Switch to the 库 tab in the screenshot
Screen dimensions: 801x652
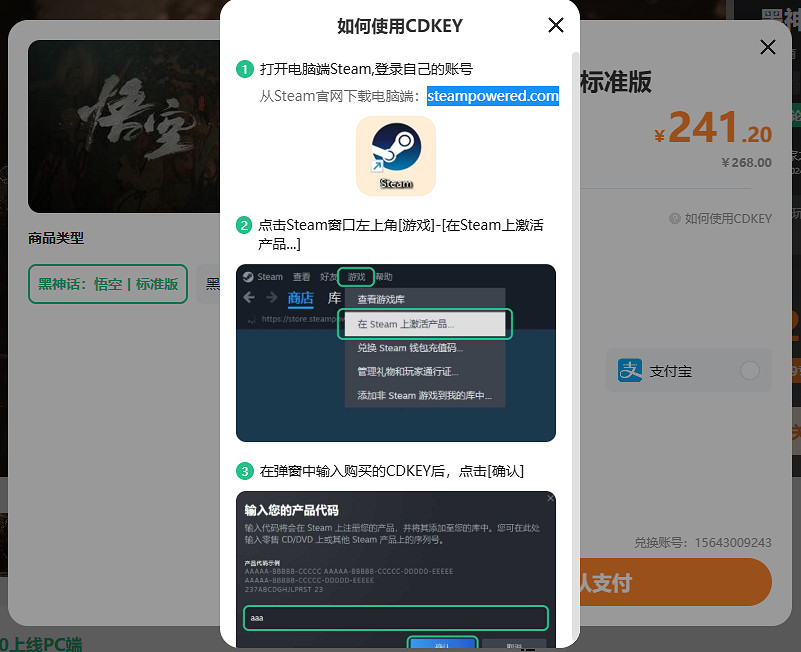click(x=334, y=298)
